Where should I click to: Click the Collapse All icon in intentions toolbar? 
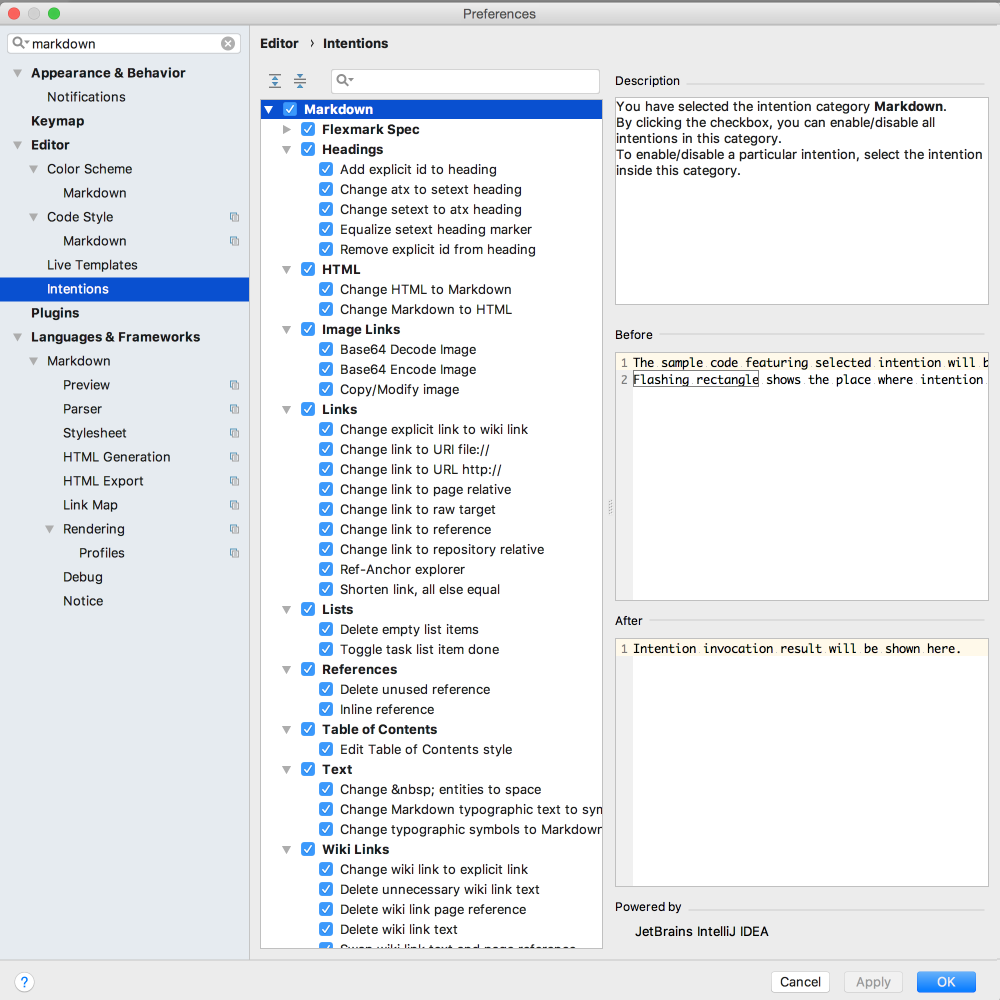point(300,81)
